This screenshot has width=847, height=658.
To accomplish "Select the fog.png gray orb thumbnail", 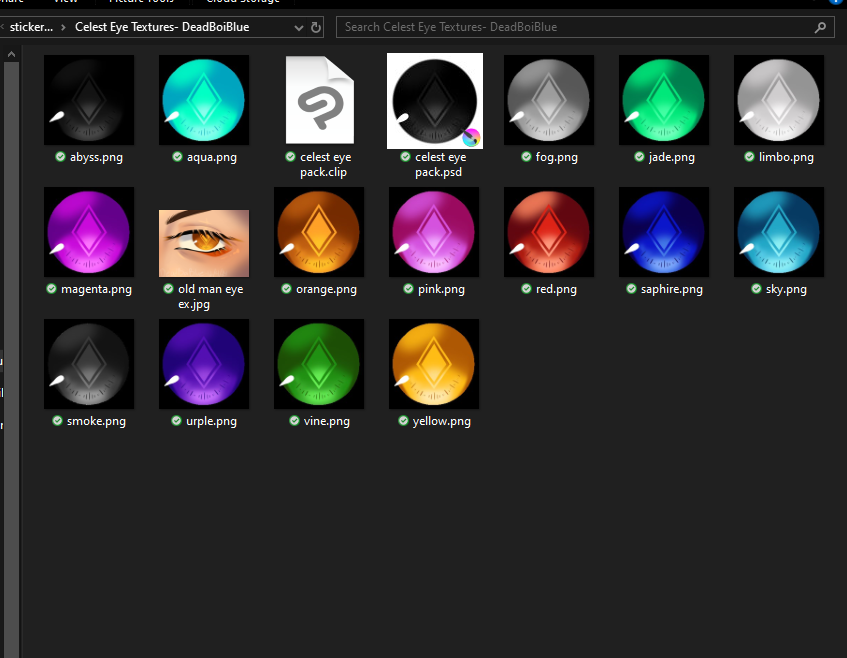I will pyautogui.click(x=549, y=100).
